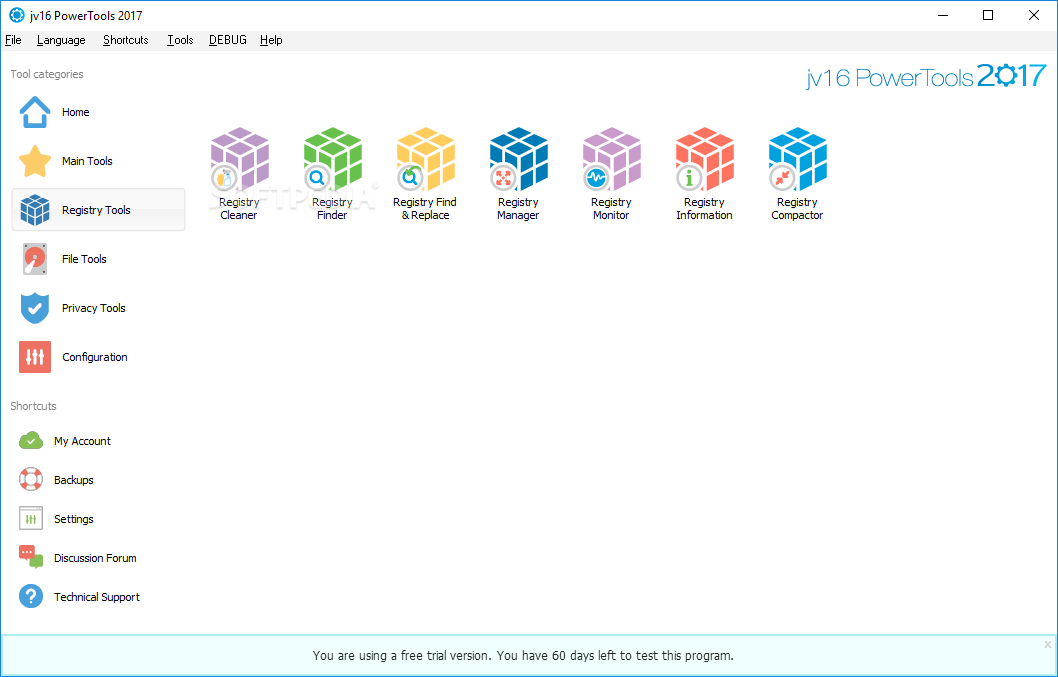Open the File menu
Image resolution: width=1058 pixels, height=677 pixels.
coord(13,40)
